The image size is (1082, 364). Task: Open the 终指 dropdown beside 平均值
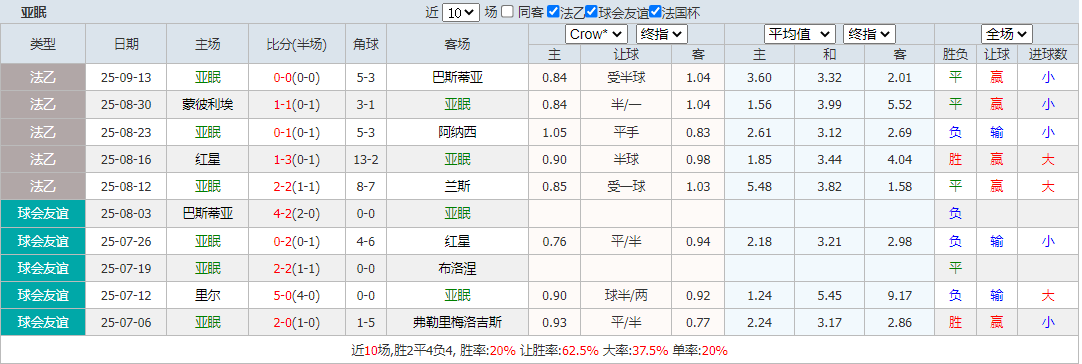pyautogui.click(x=869, y=34)
